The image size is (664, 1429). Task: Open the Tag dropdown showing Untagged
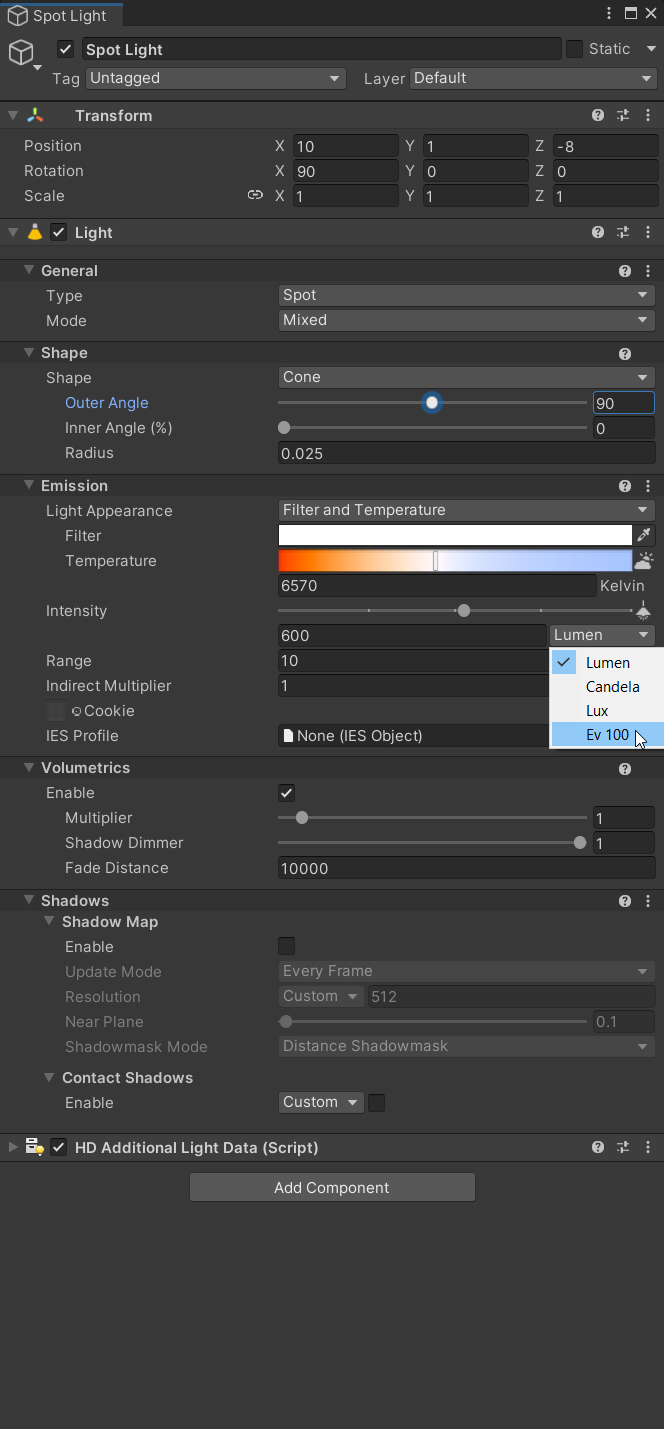(215, 78)
